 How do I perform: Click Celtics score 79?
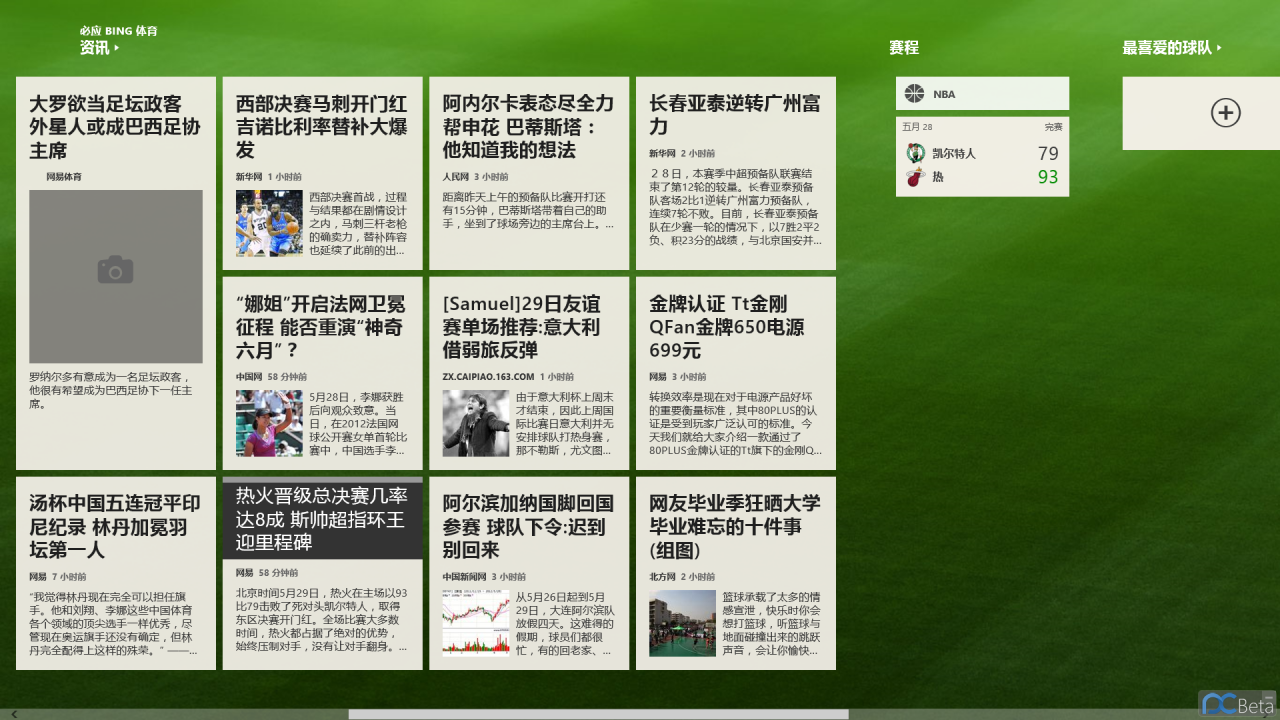(x=1048, y=153)
